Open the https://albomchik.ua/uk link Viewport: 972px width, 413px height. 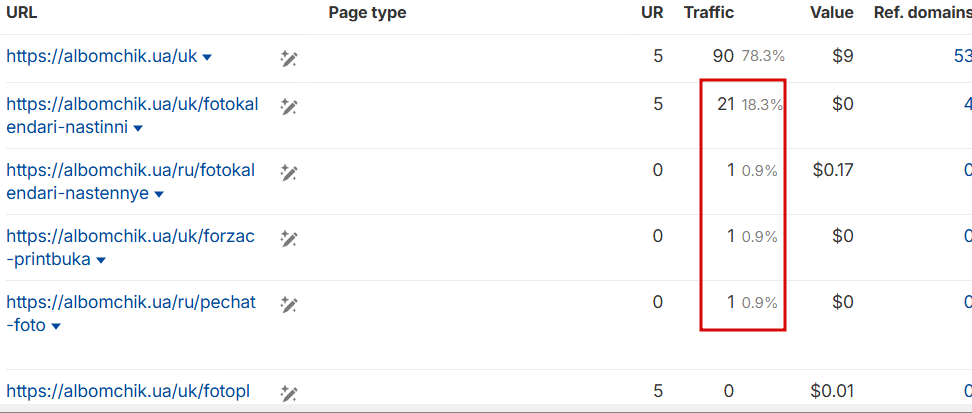(101, 57)
